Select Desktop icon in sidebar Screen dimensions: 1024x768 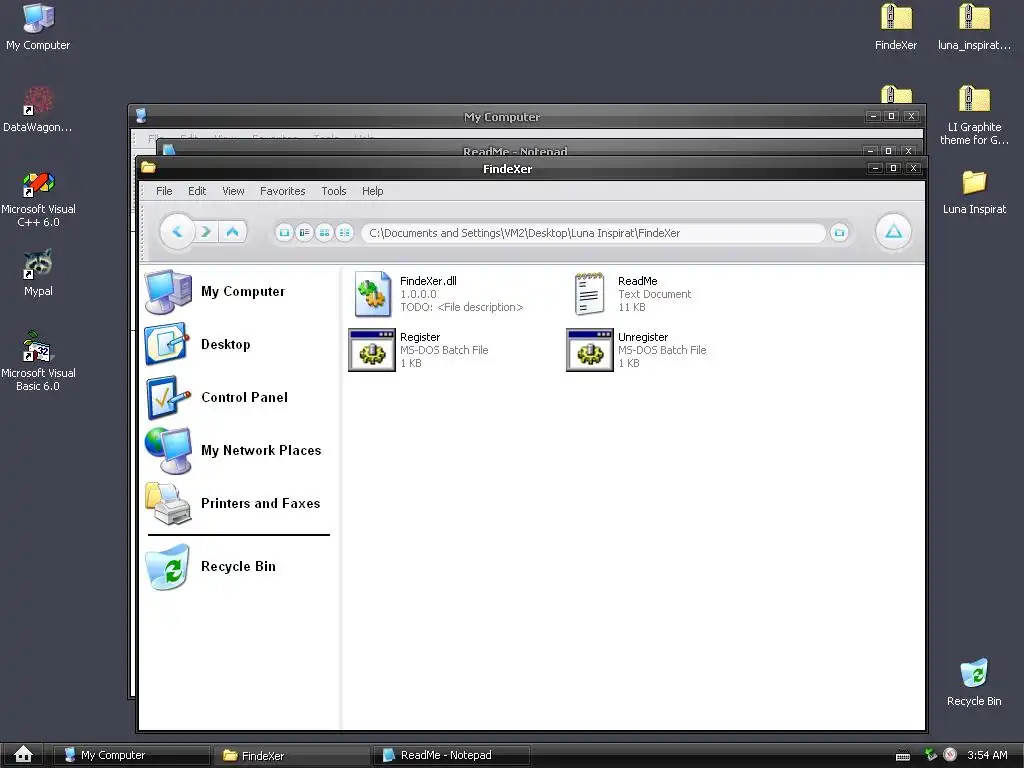click(167, 344)
